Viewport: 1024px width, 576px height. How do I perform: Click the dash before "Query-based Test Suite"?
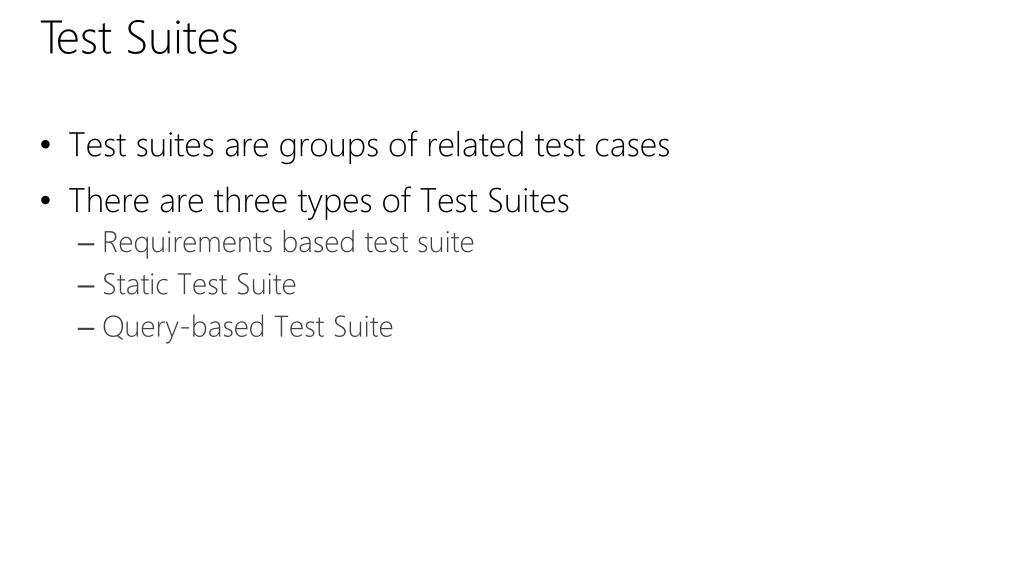coord(86,329)
